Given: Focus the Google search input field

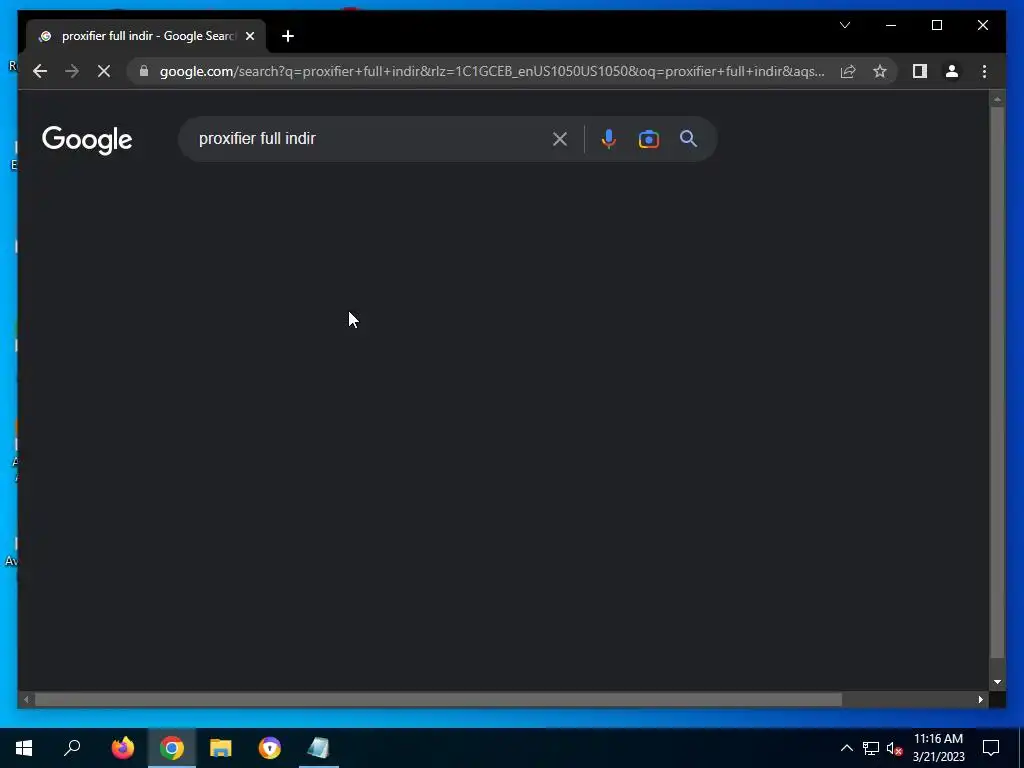Looking at the screenshot, I should 369,138.
